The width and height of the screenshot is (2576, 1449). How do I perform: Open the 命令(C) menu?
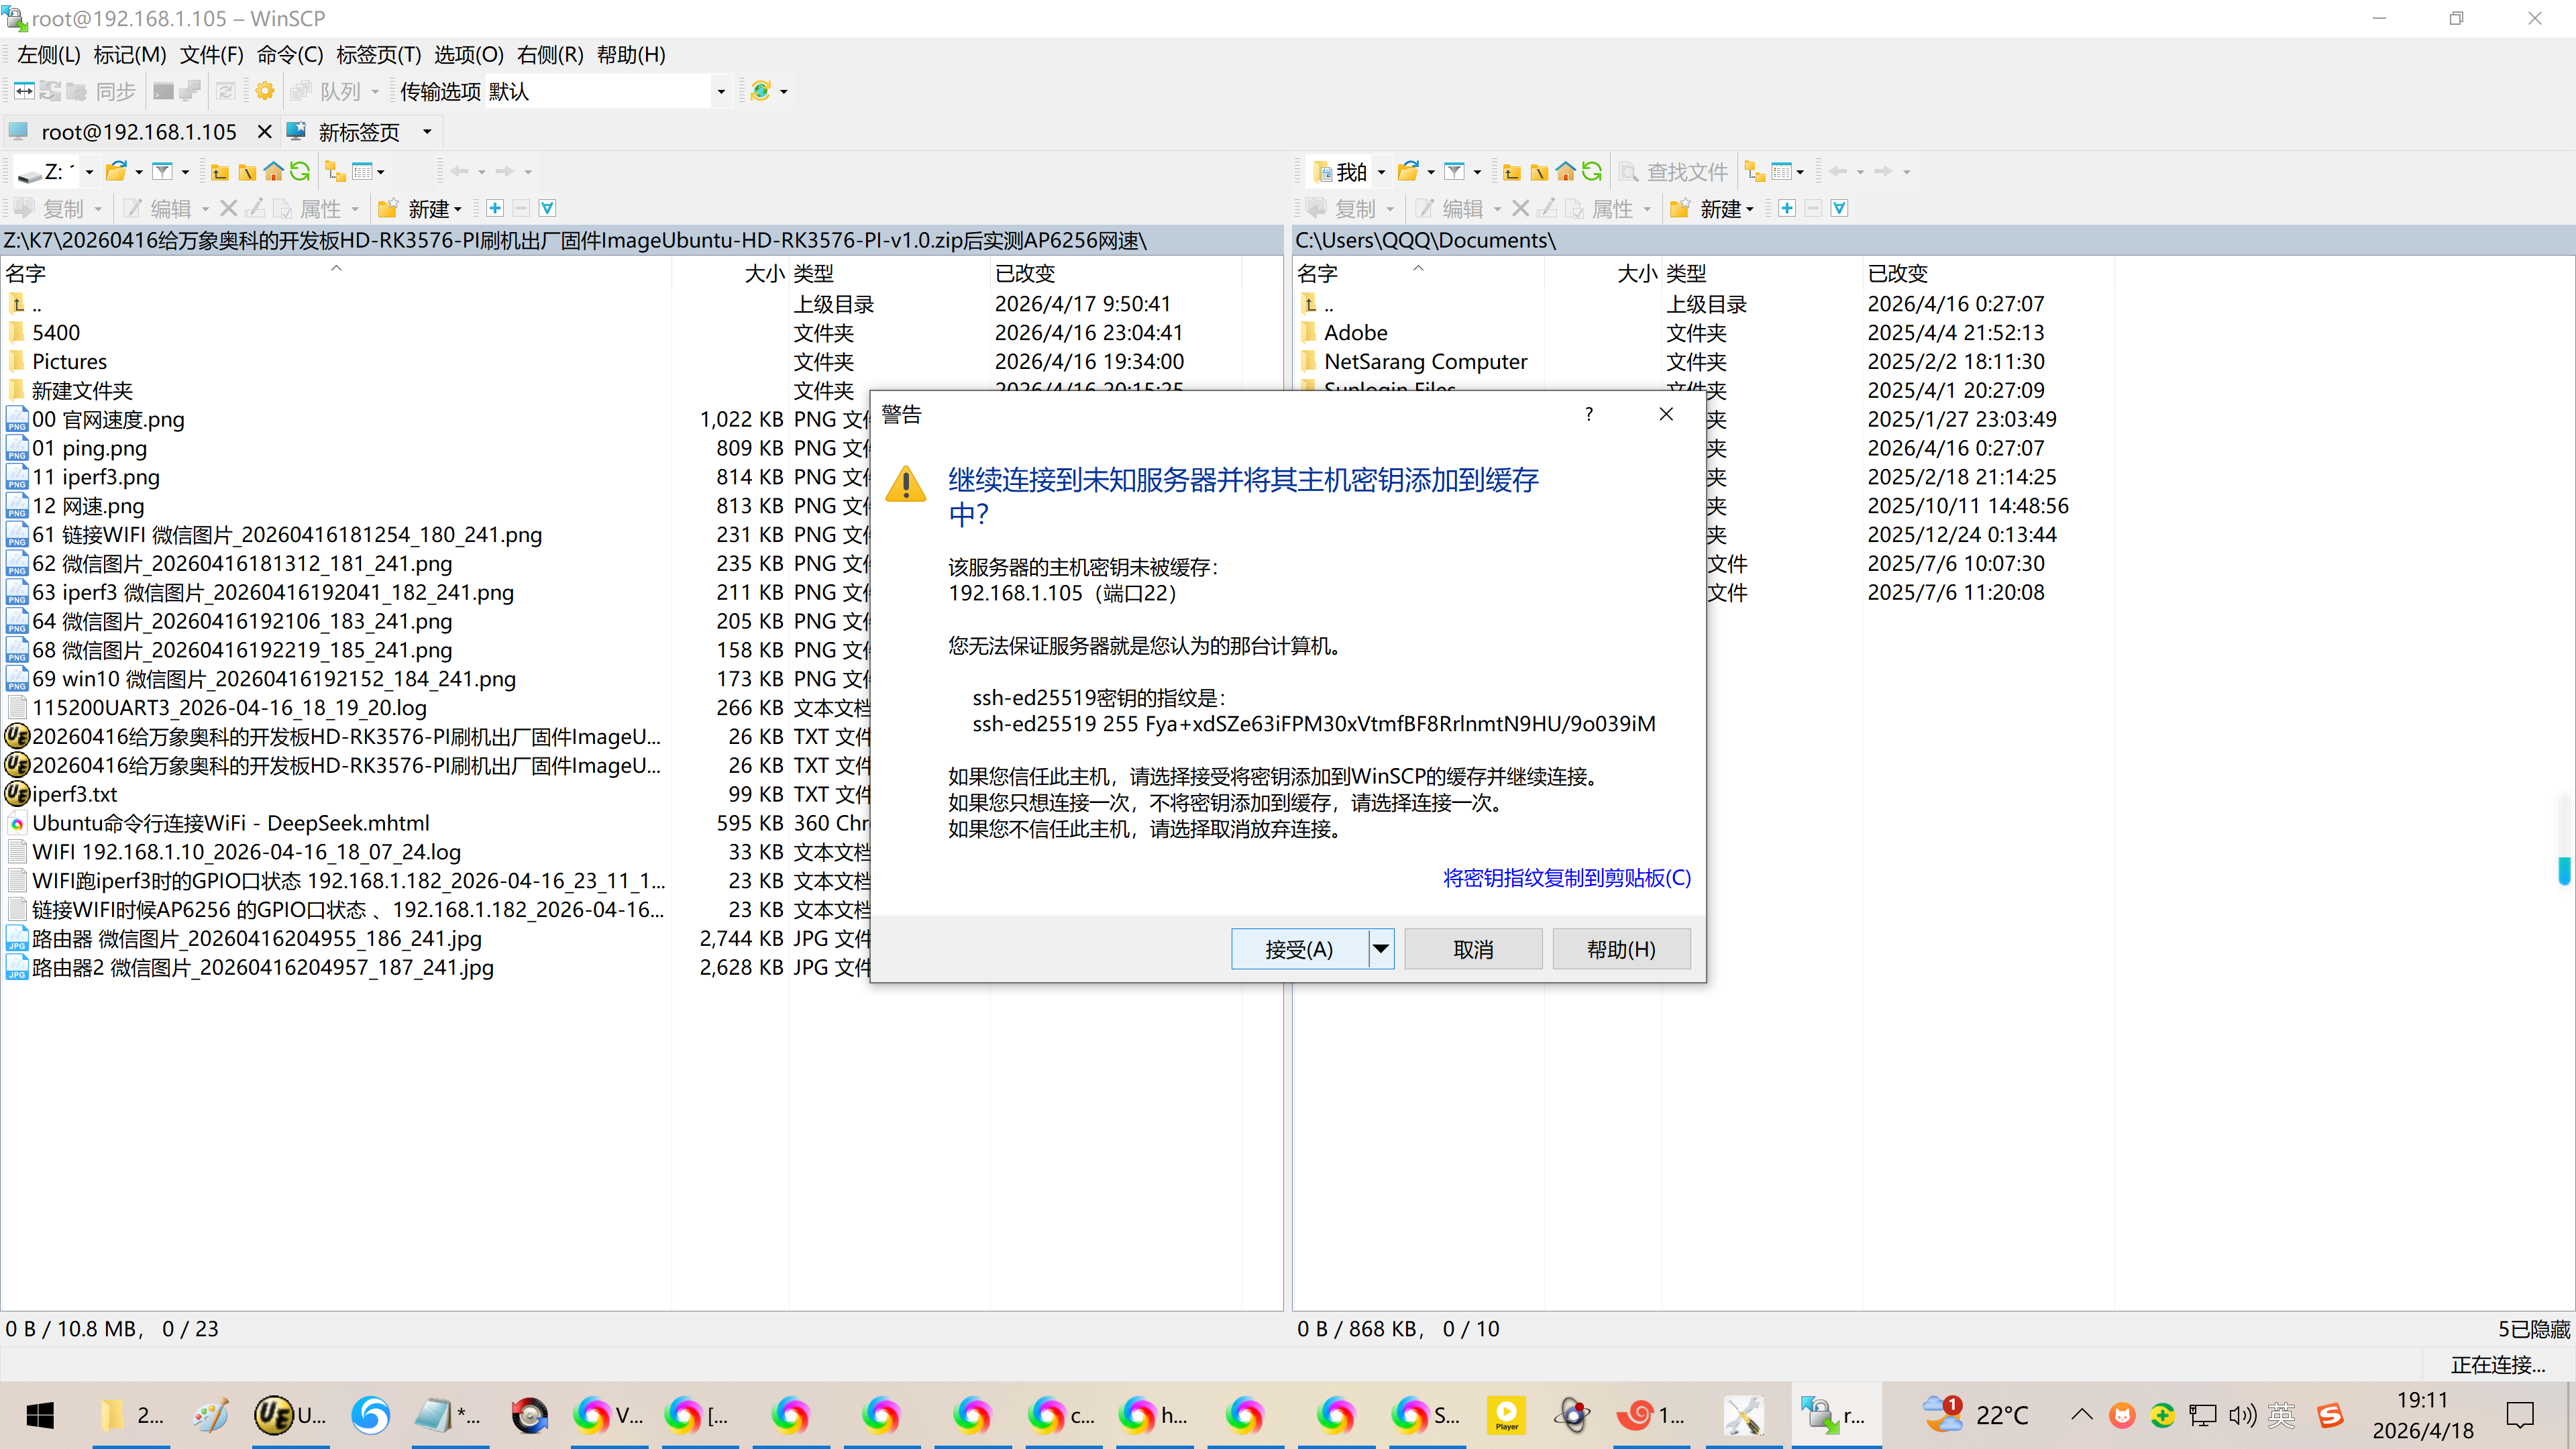tap(290, 55)
